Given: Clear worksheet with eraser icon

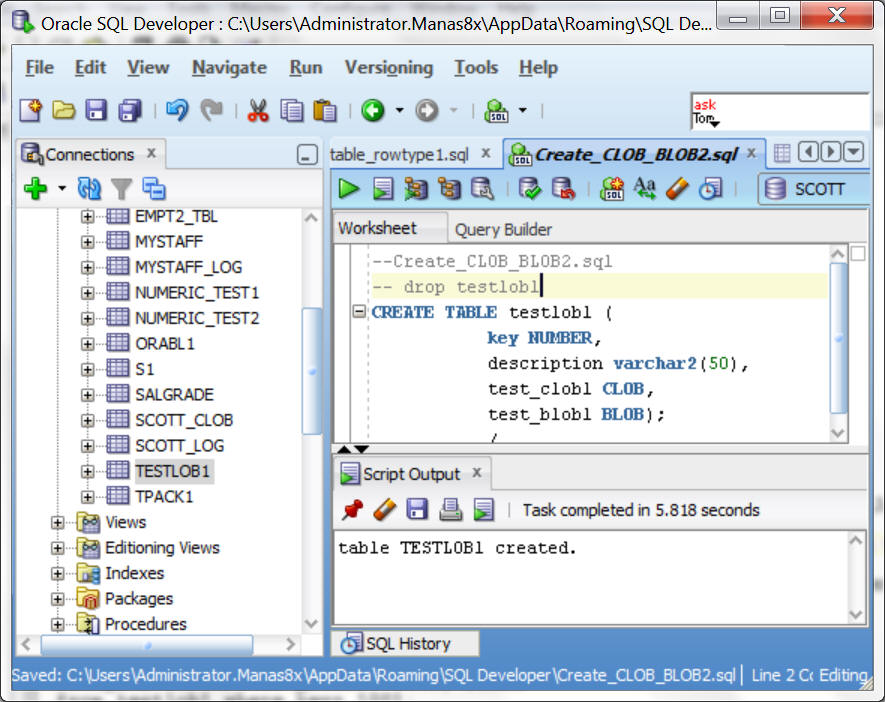Looking at the screenshot, I should 677,189.
